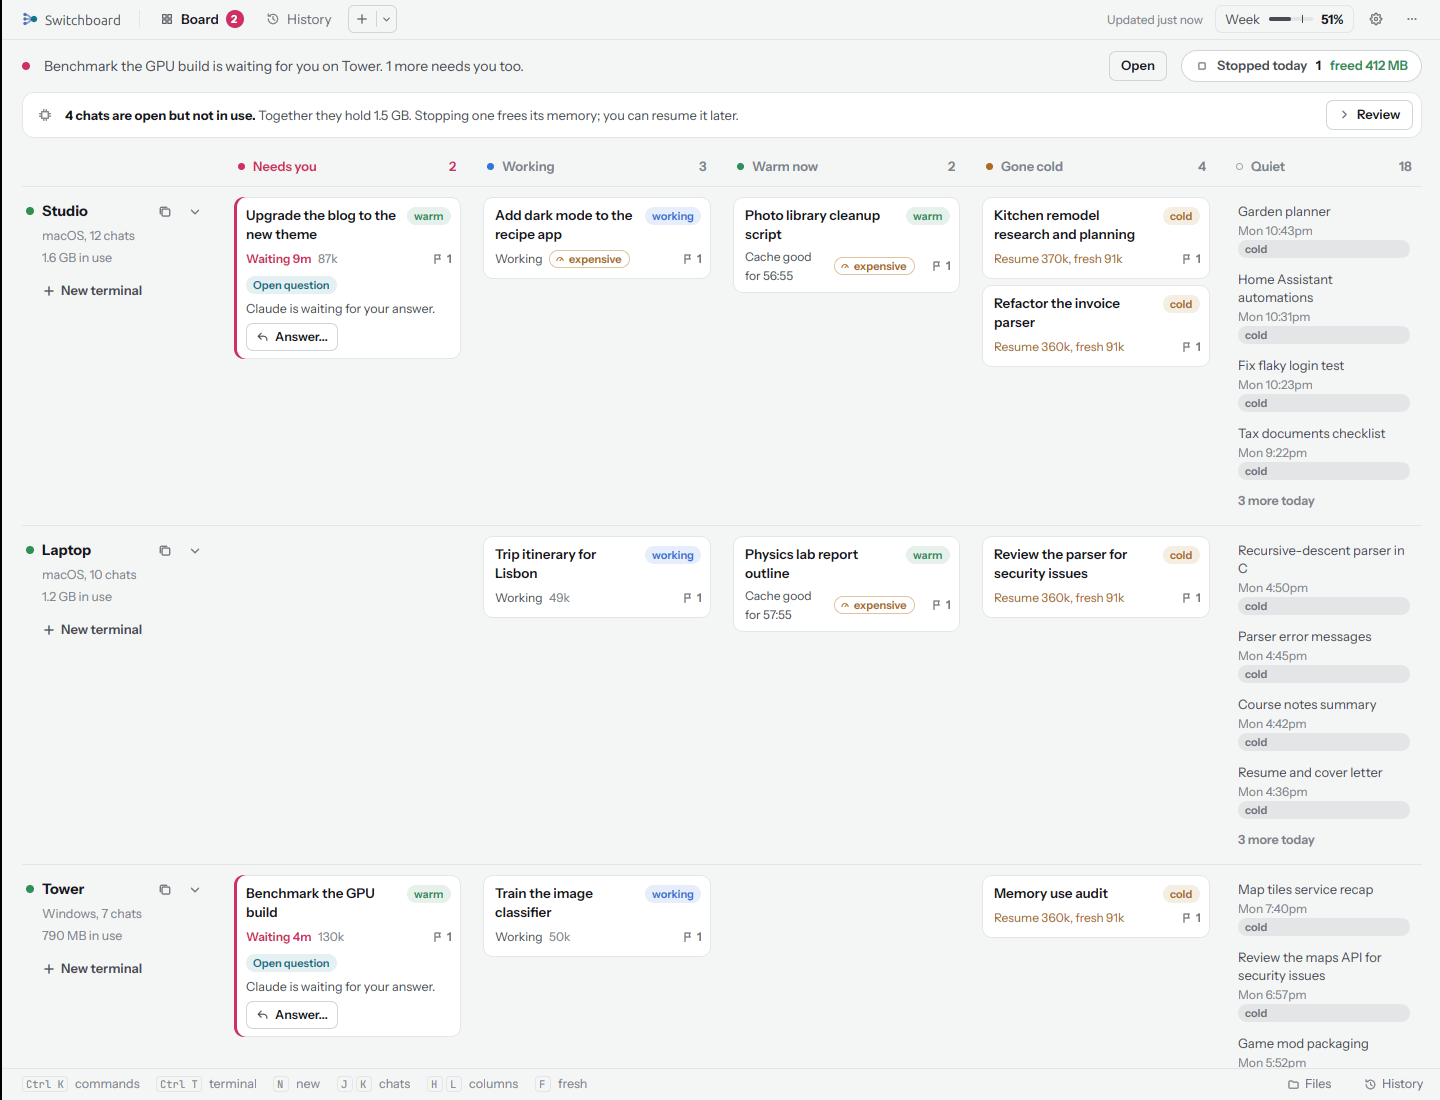Screen dimensions: 1440x1100
Task: Open the Refactor the invoice parser card
Action: click(1096, 326)
